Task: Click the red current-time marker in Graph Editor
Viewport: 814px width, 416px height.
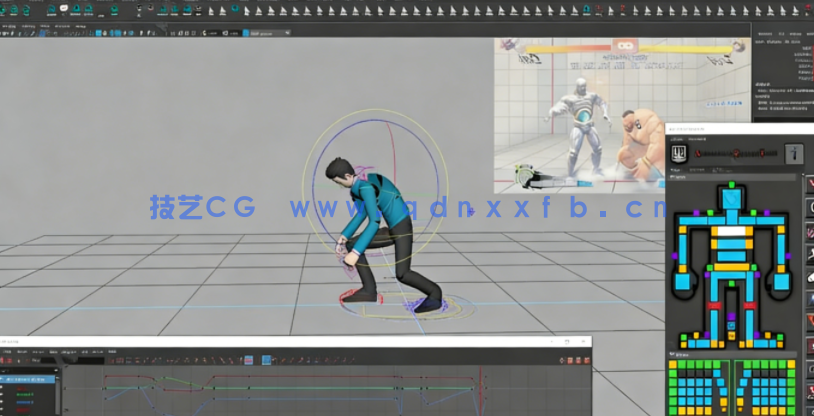Action: (x=480, y=390)
